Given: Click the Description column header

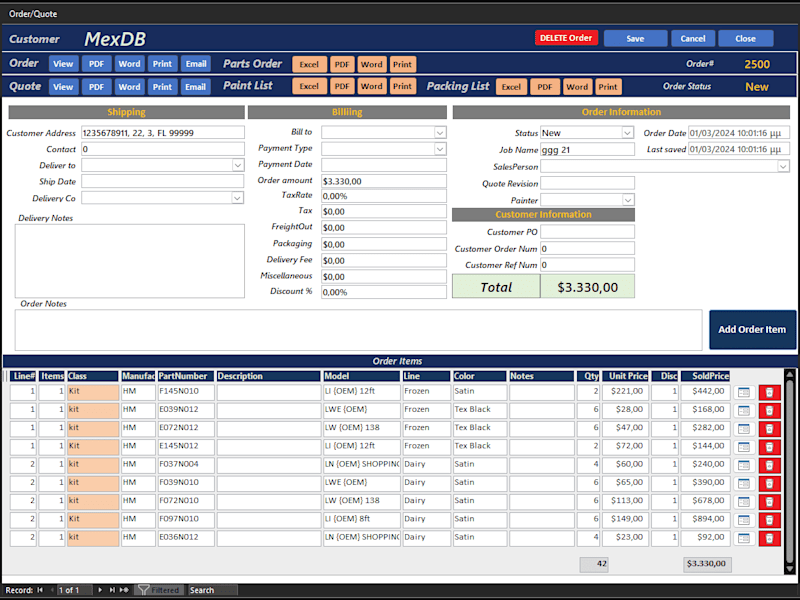Looking at the screenshot, I should click(268, 376).
